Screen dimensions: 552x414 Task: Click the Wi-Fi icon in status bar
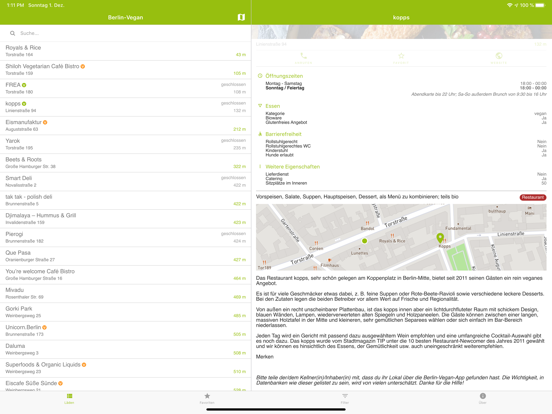click(x=509, y=5)
